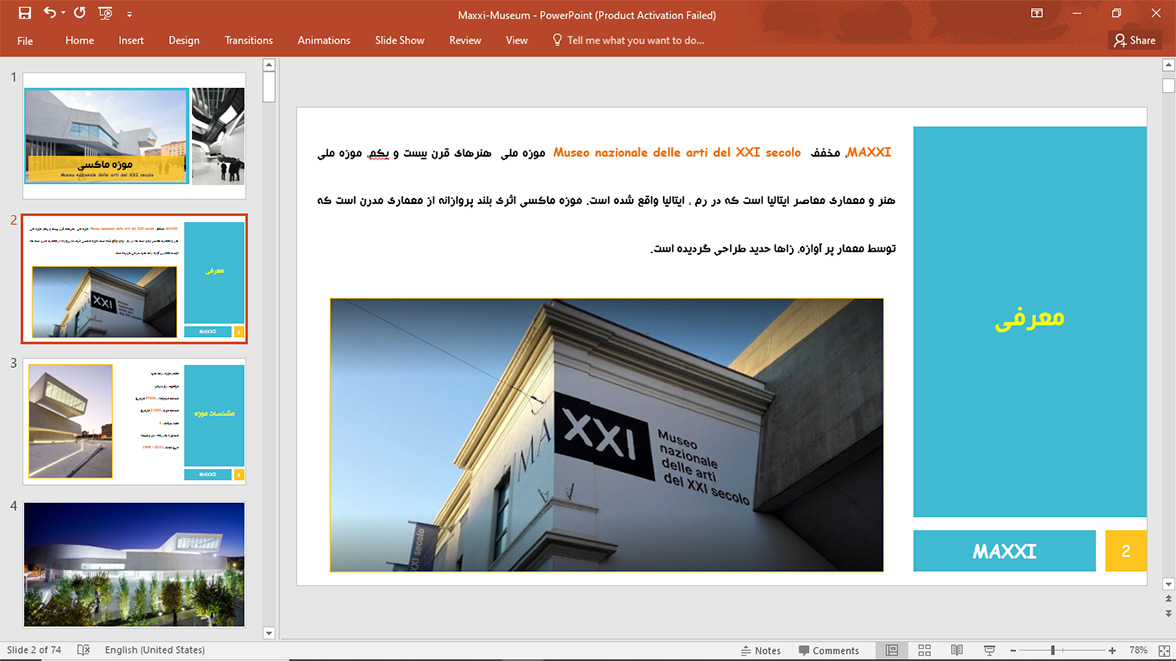The image size is (1176, 661).
Task: Click the main editing area scroll-down arrow
Action: [x=1168, y=584]
